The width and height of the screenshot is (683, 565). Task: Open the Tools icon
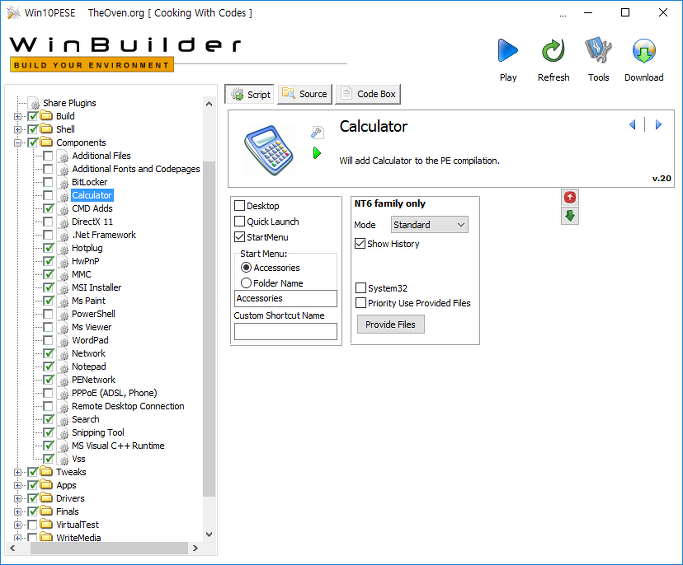tap(598, 50)
